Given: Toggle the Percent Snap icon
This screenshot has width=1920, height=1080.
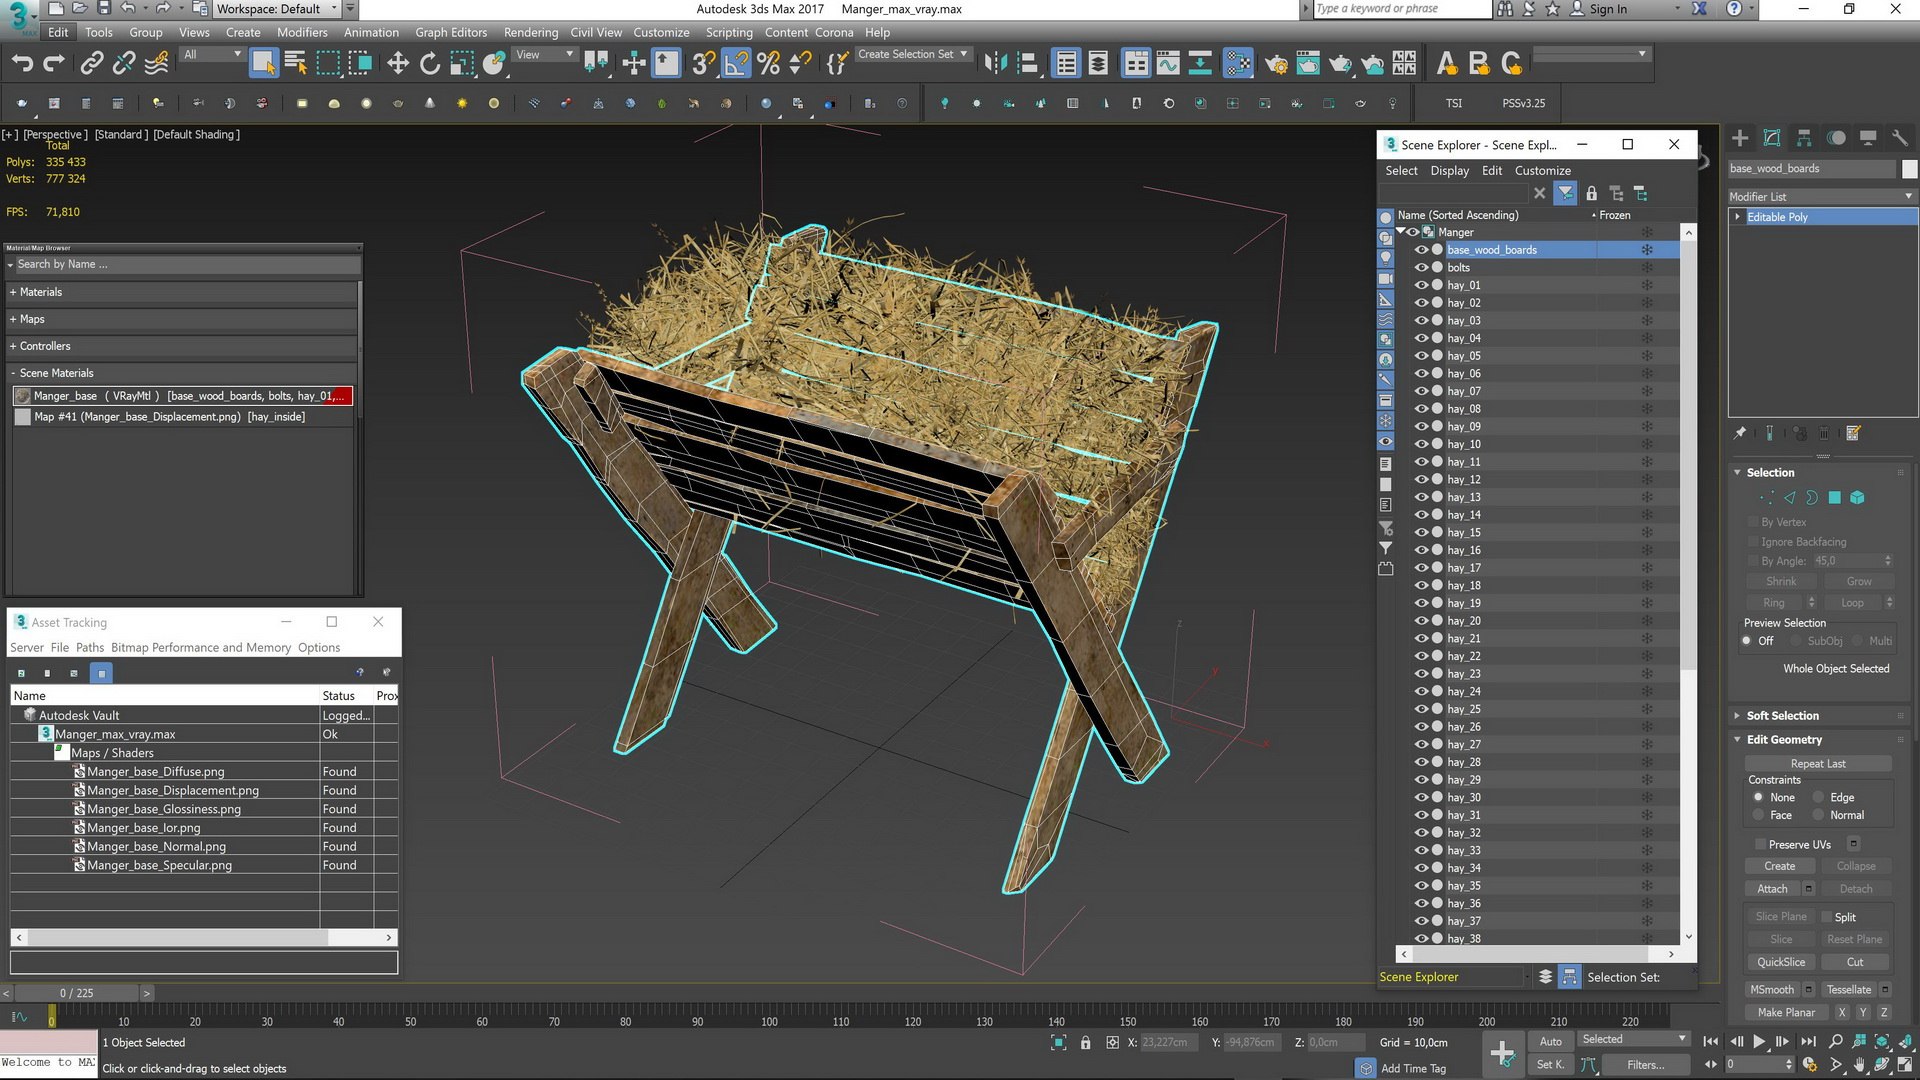Looking at the screenshot, I should click(x=768, y=63).
